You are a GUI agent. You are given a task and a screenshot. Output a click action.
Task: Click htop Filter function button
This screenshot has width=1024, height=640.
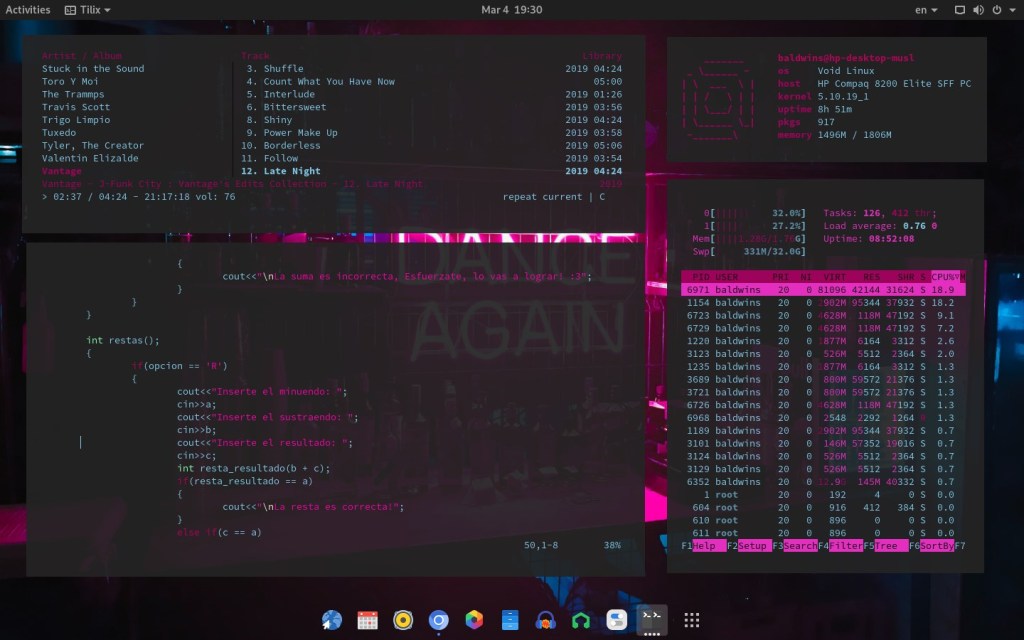click(x=843, y=546)
